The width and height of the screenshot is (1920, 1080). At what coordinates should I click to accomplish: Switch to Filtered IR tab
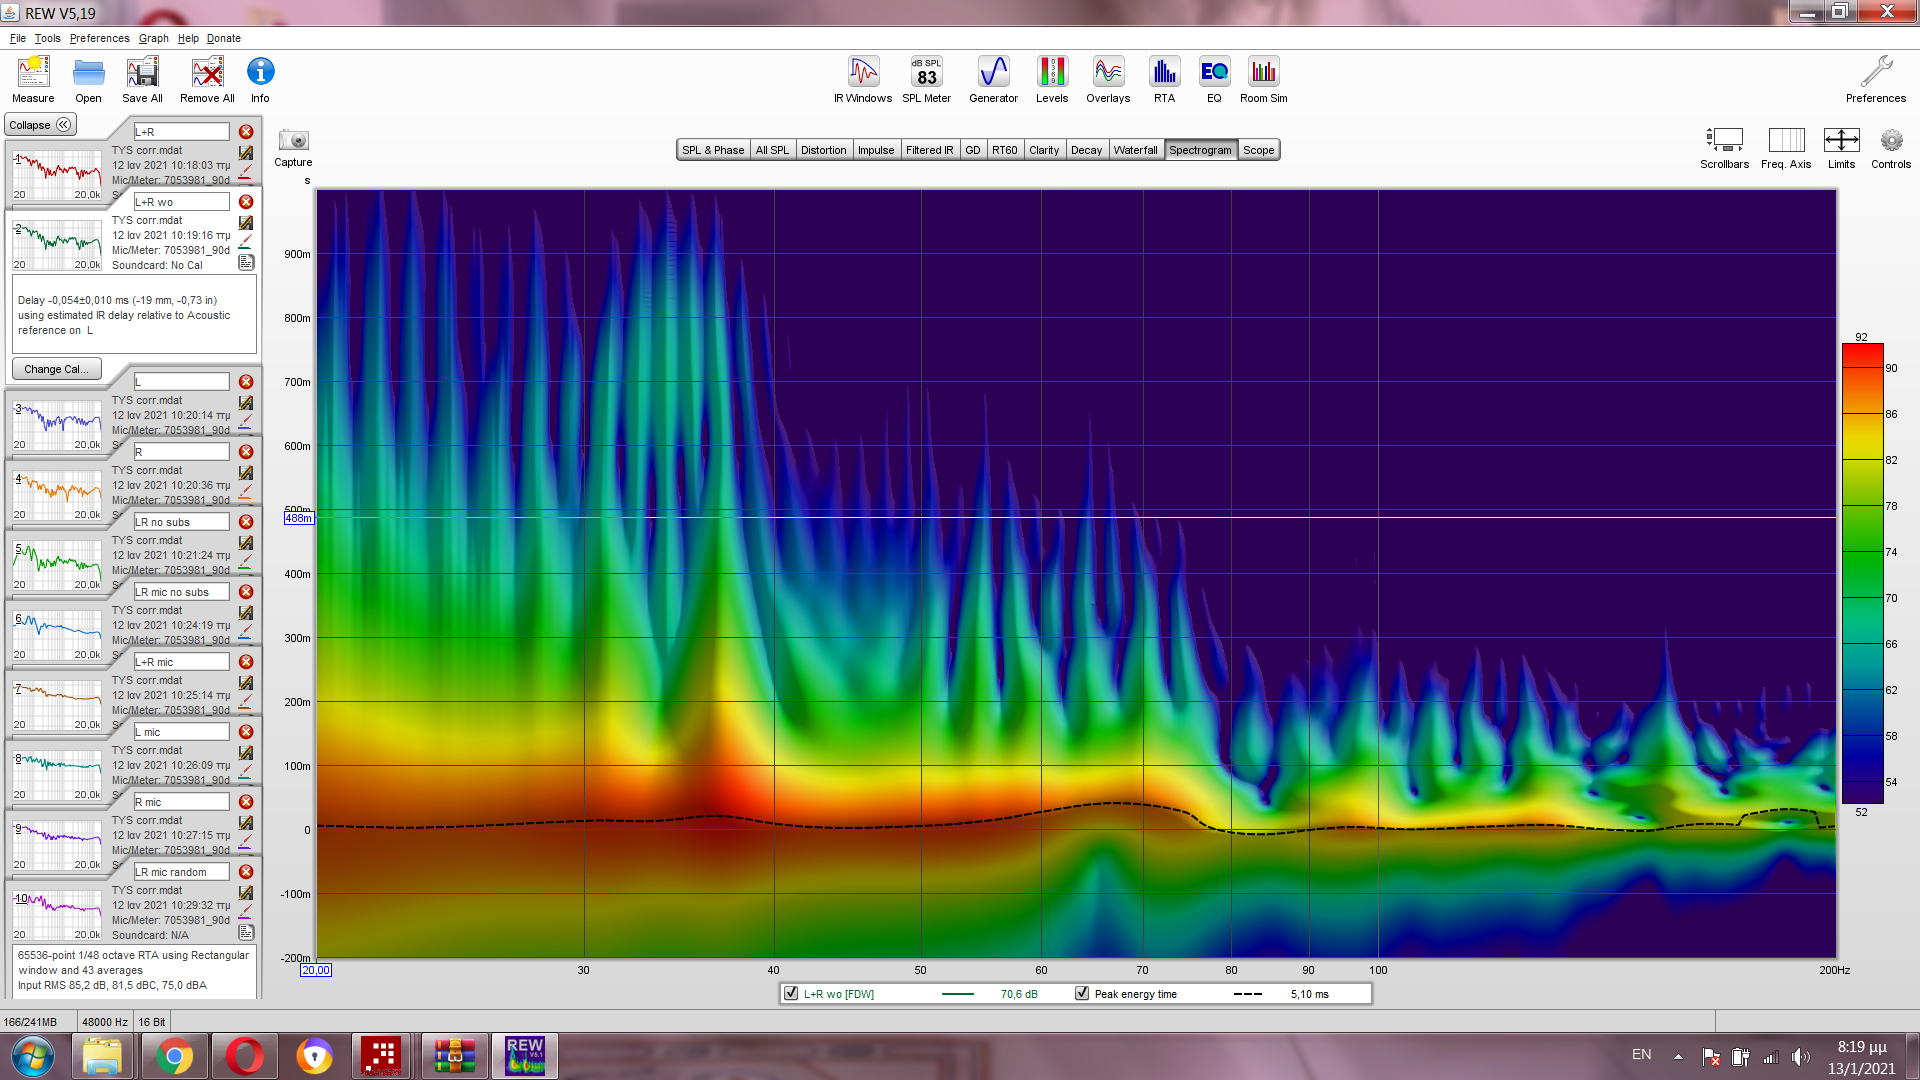[929, 150]
